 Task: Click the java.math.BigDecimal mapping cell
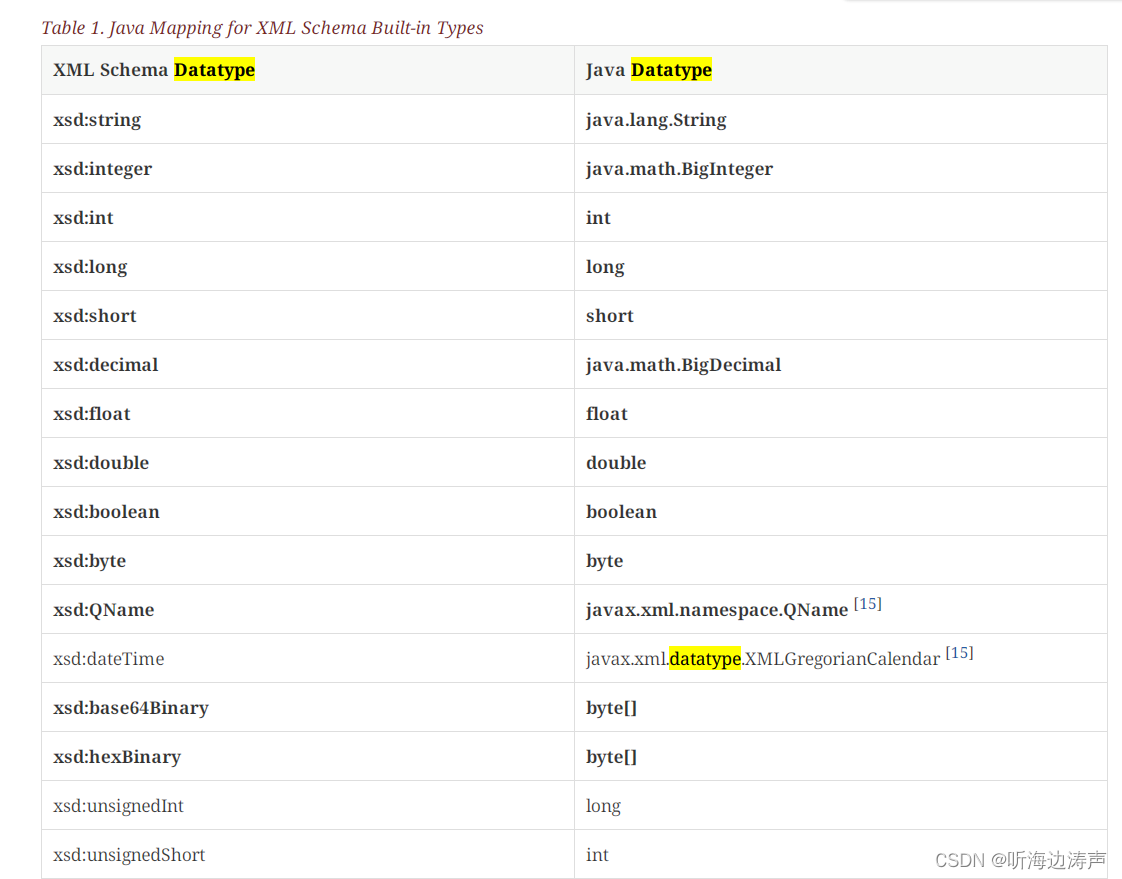tap(683, 364)
